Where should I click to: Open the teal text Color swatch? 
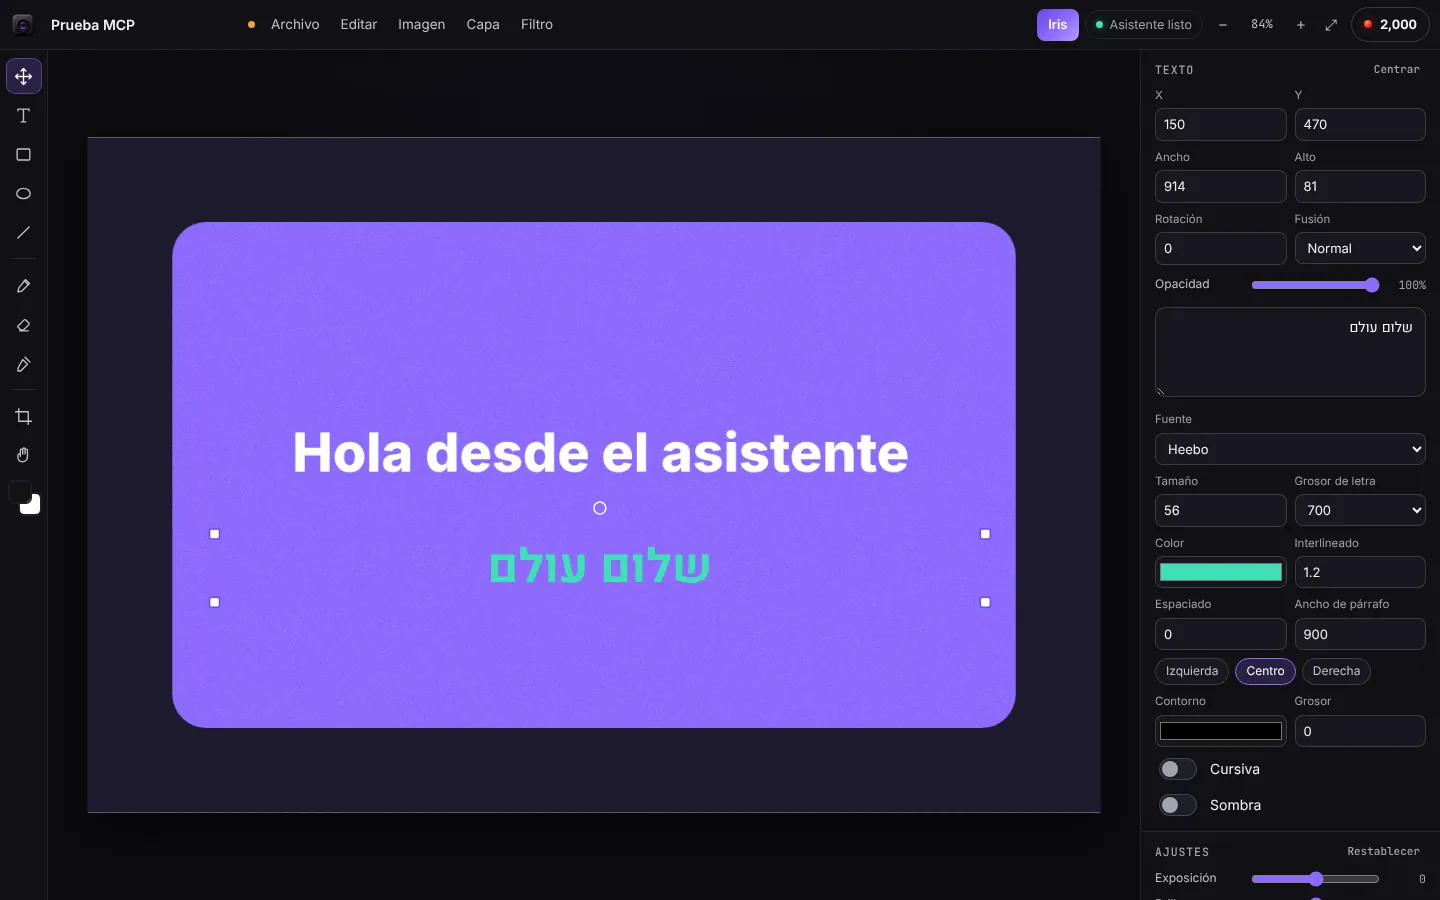pyautogui.click(x=1221, y=572)
